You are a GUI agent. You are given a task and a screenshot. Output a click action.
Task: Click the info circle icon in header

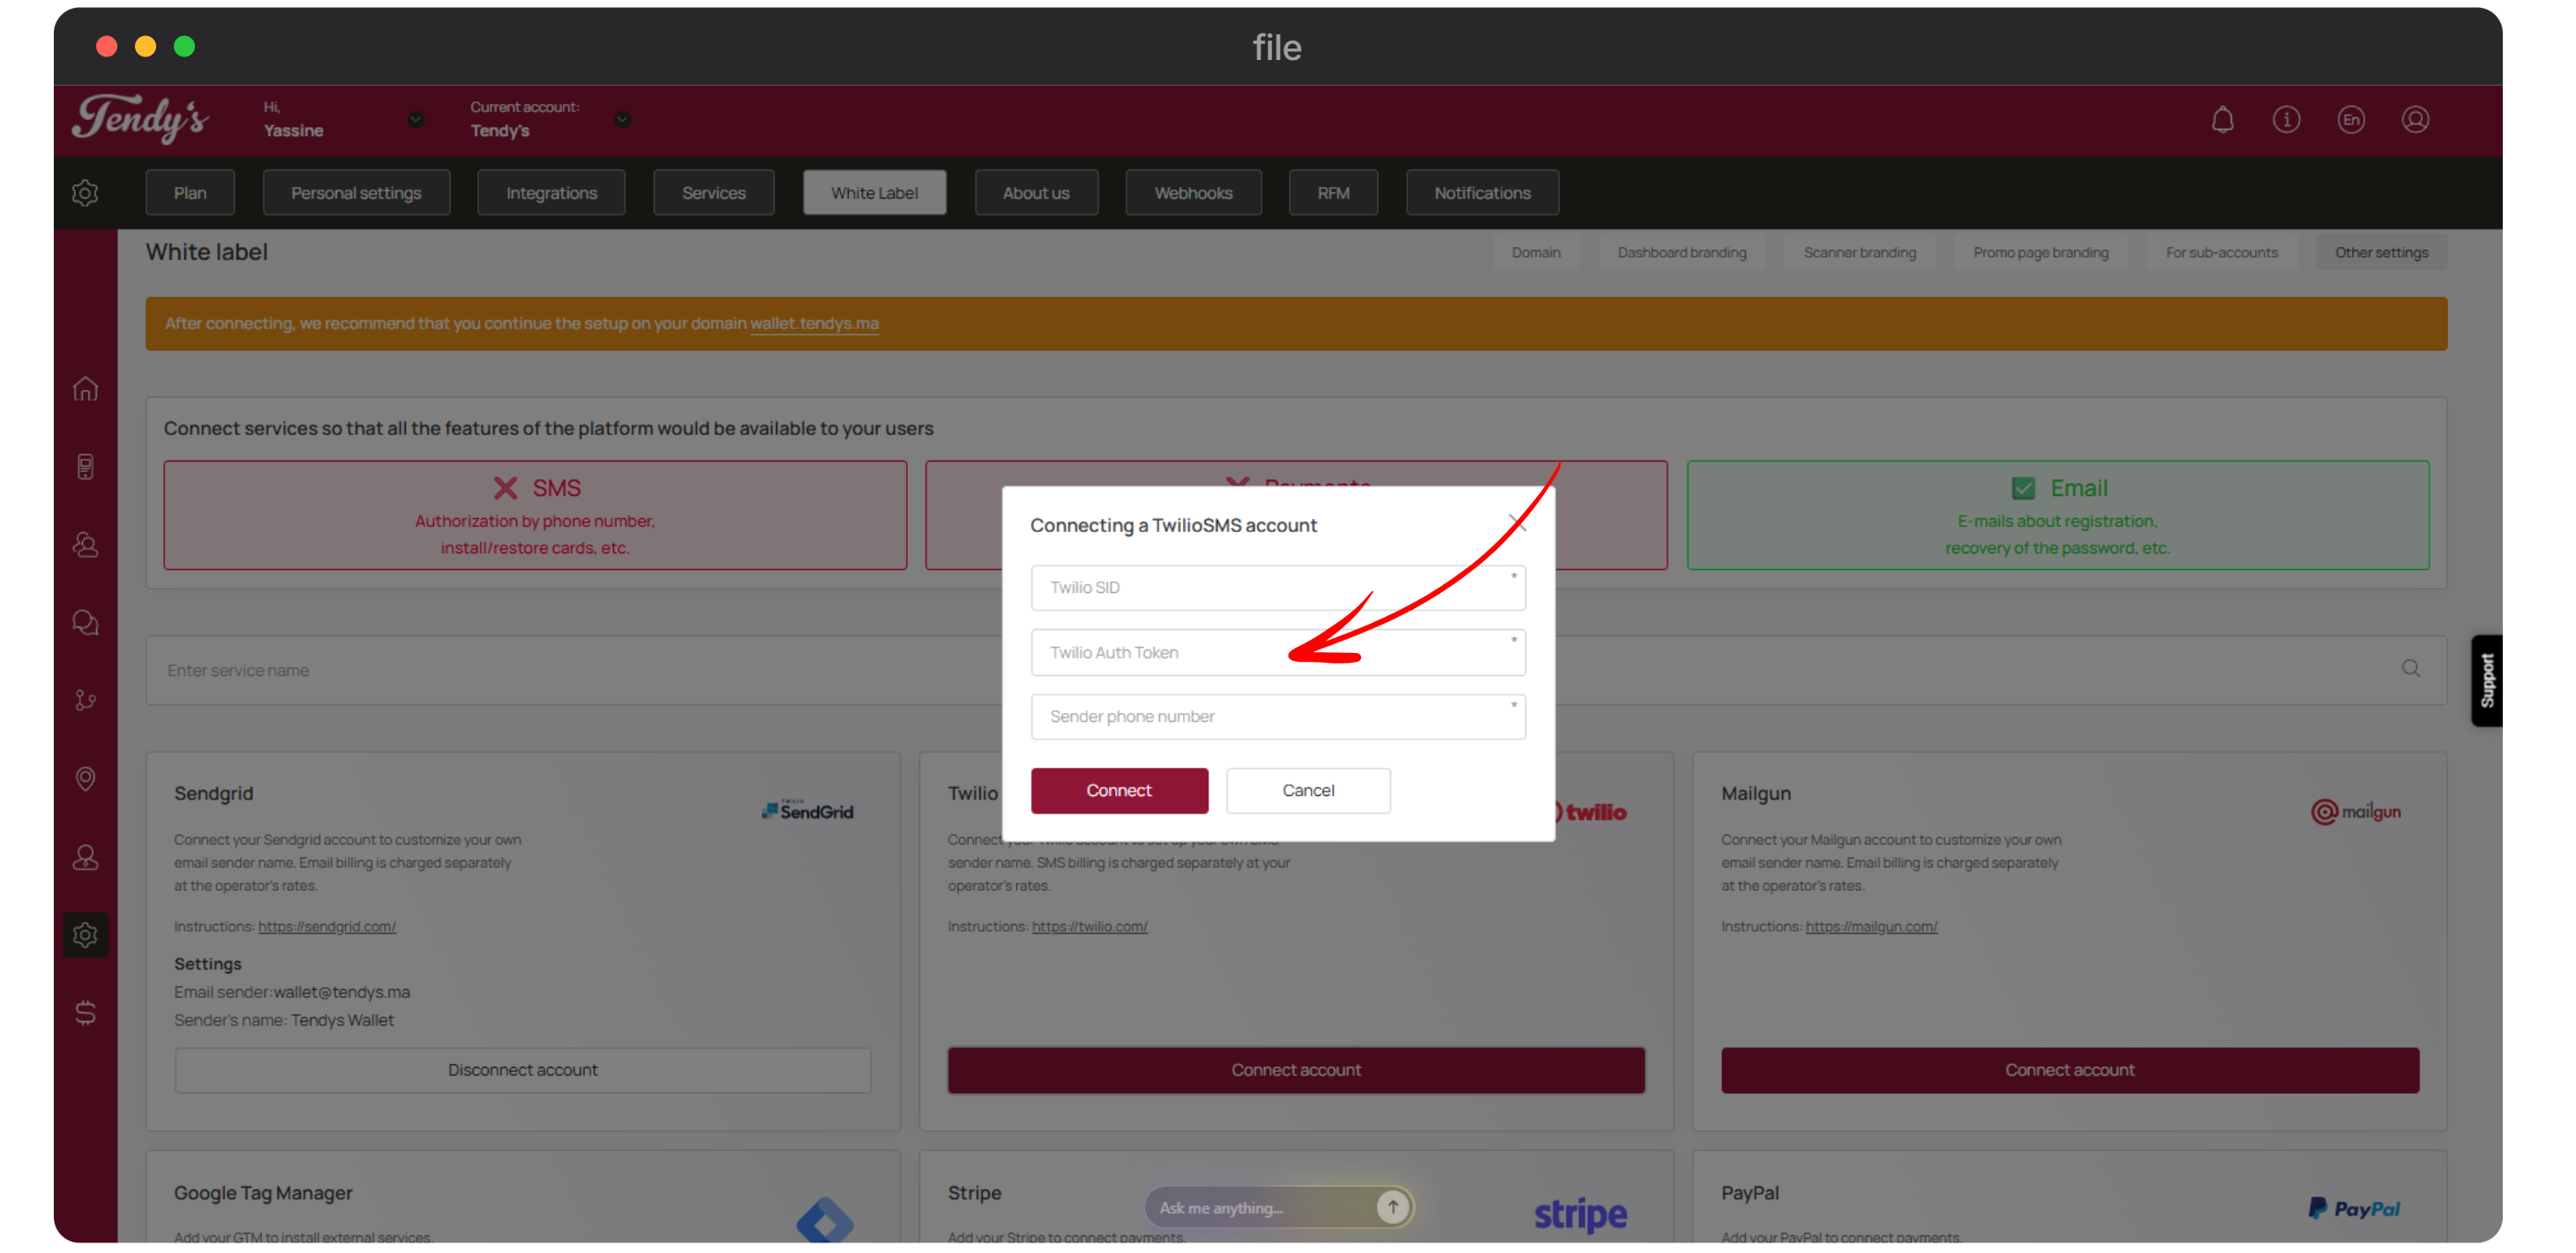2286,120
